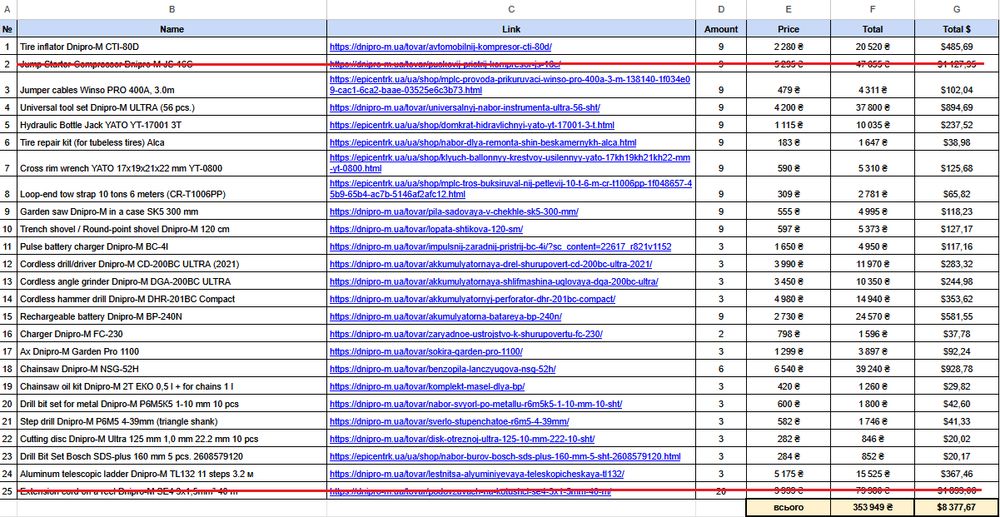The height and width of the screenshot is (517, 1000).
Task: Select the cell 'Ax Dnipro-M Garden Pro 1100'
Action: 172,351
